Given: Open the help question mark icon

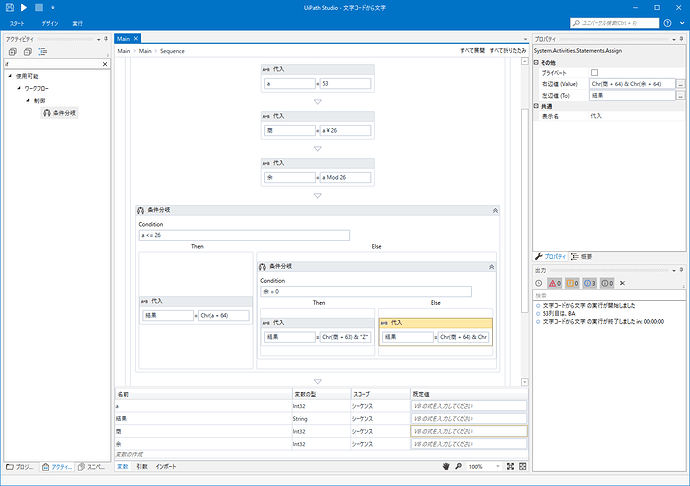Looking at the screenshot, I should coord(667,23).
